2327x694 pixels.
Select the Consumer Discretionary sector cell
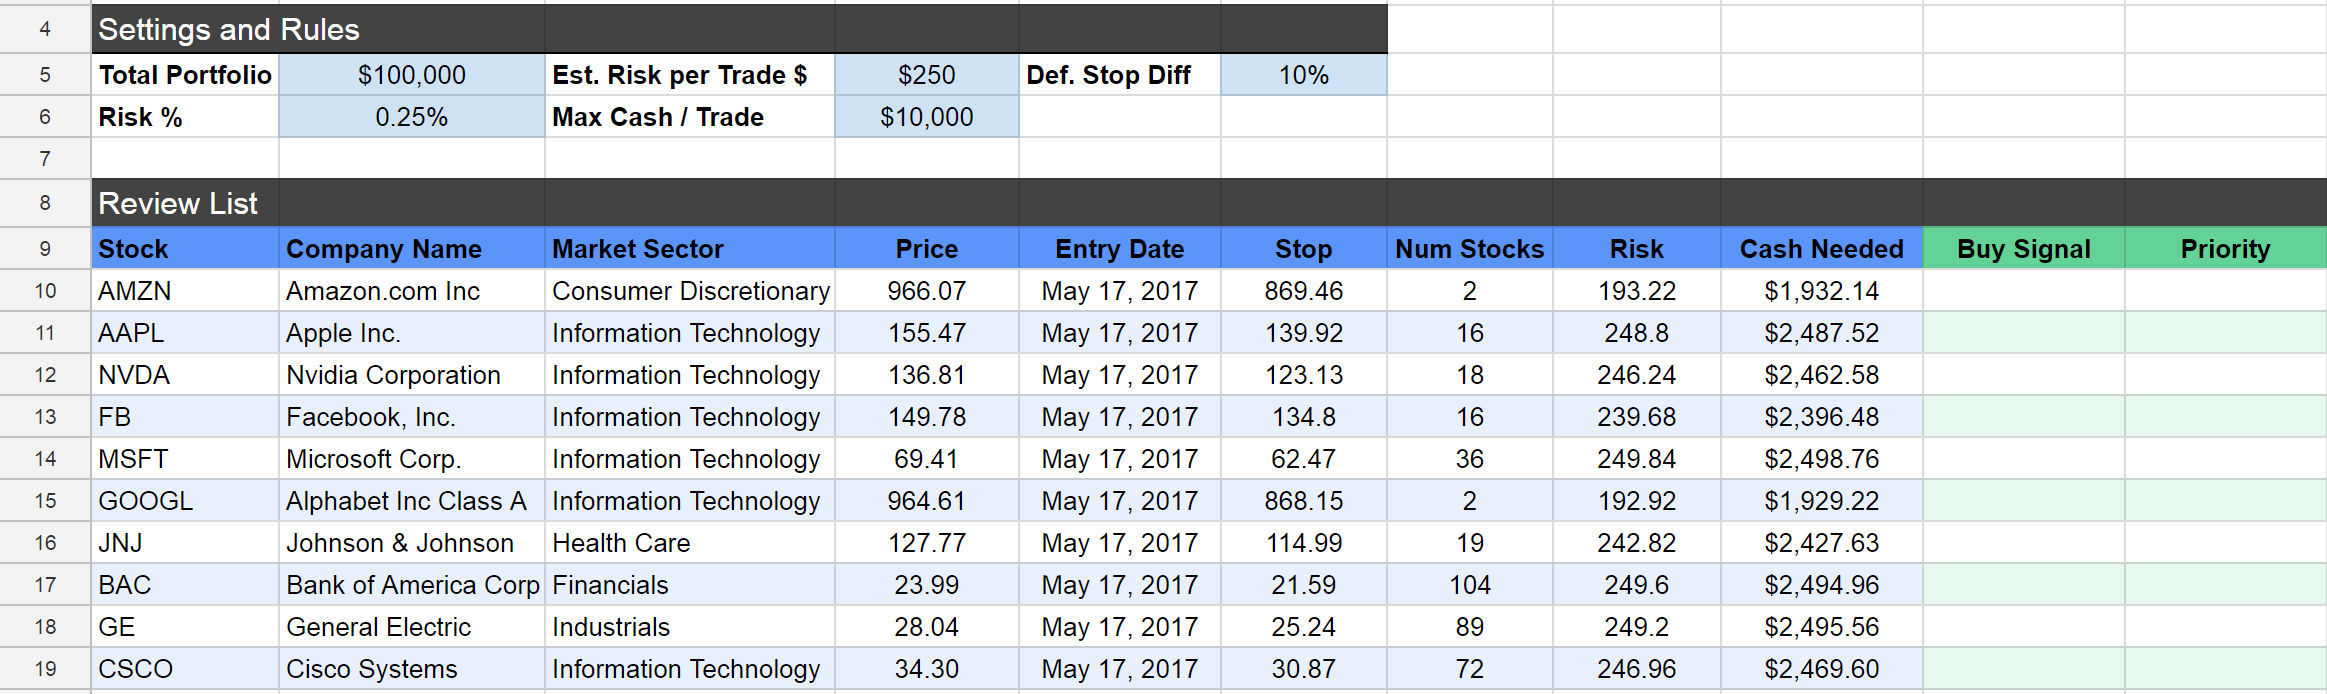coord(689,291)
